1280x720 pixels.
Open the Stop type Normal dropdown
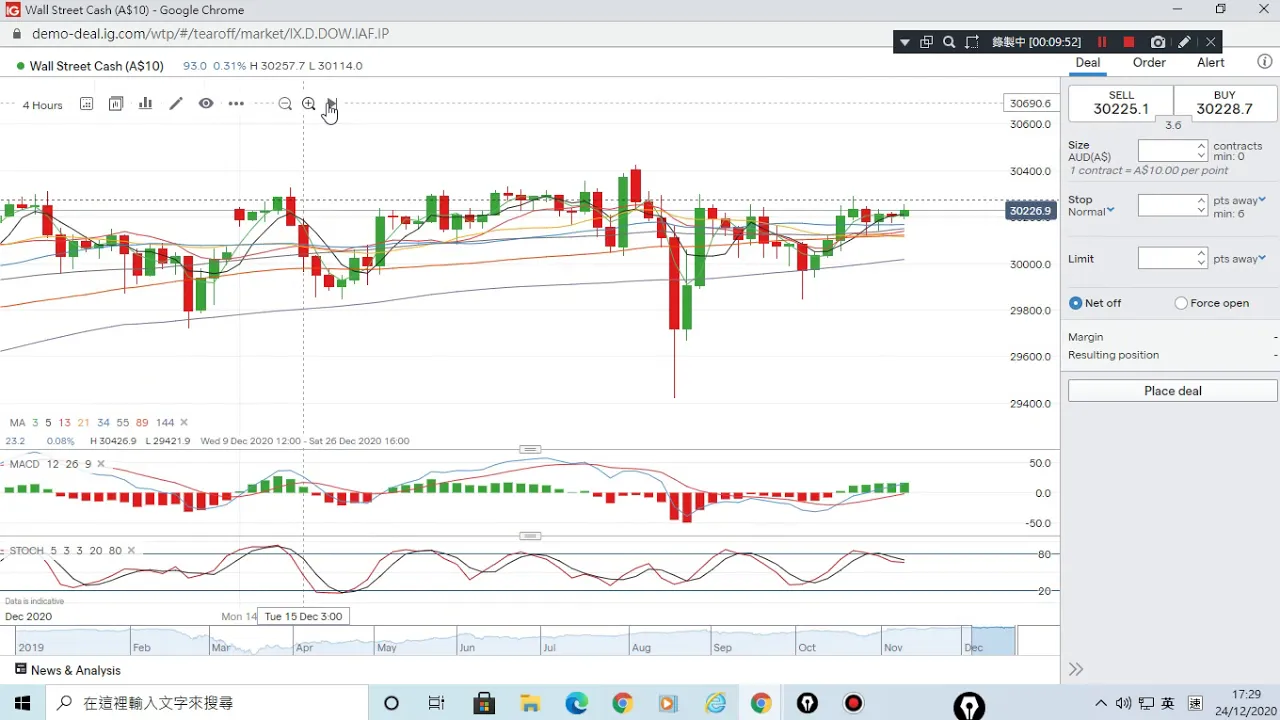(1091, 212)
